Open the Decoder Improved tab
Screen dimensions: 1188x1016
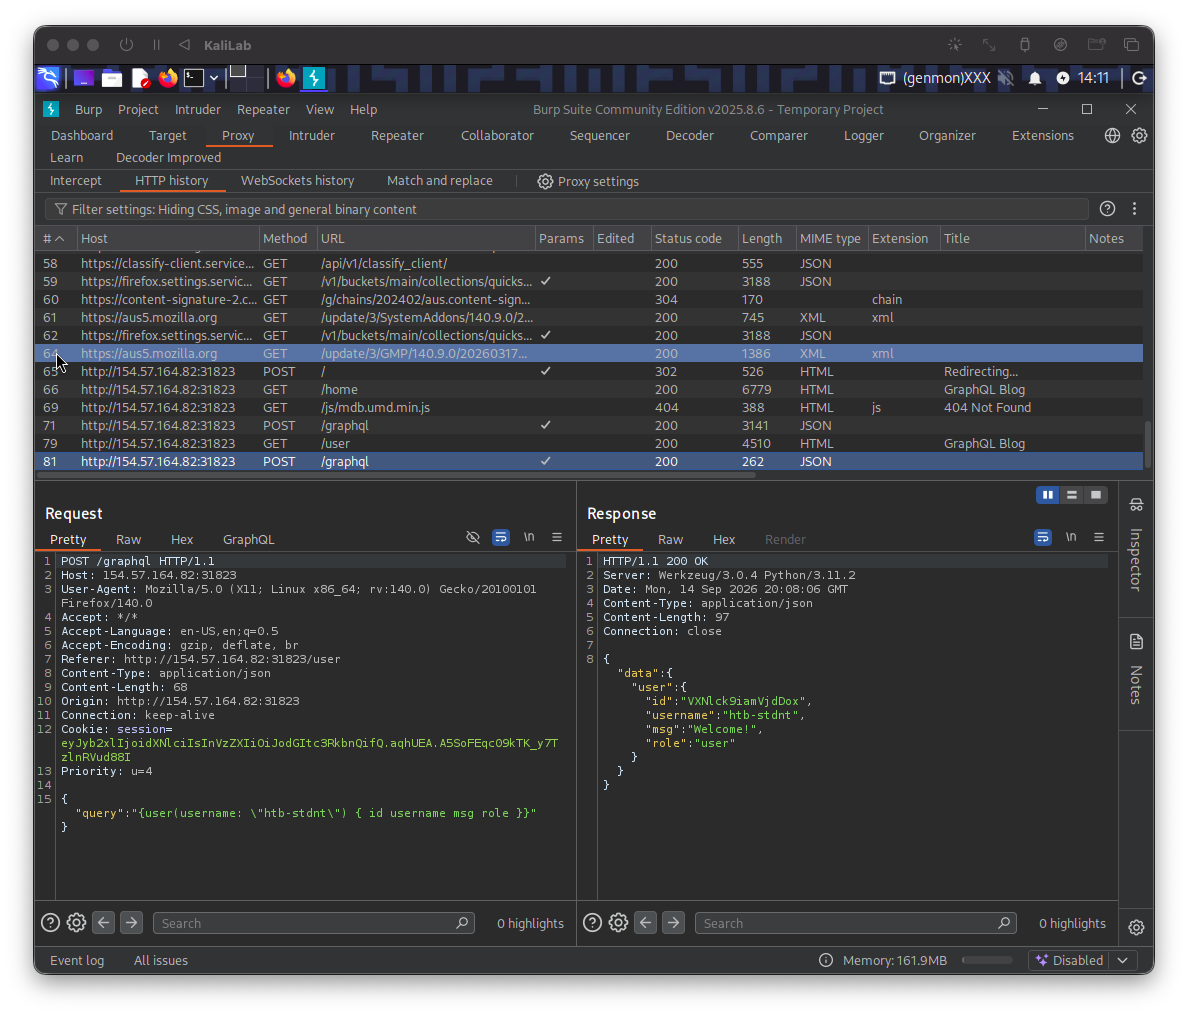168,158
